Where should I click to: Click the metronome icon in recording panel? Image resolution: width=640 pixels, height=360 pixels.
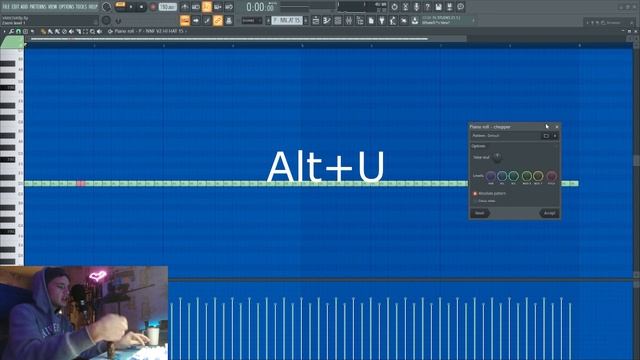[x=184, y=7]
